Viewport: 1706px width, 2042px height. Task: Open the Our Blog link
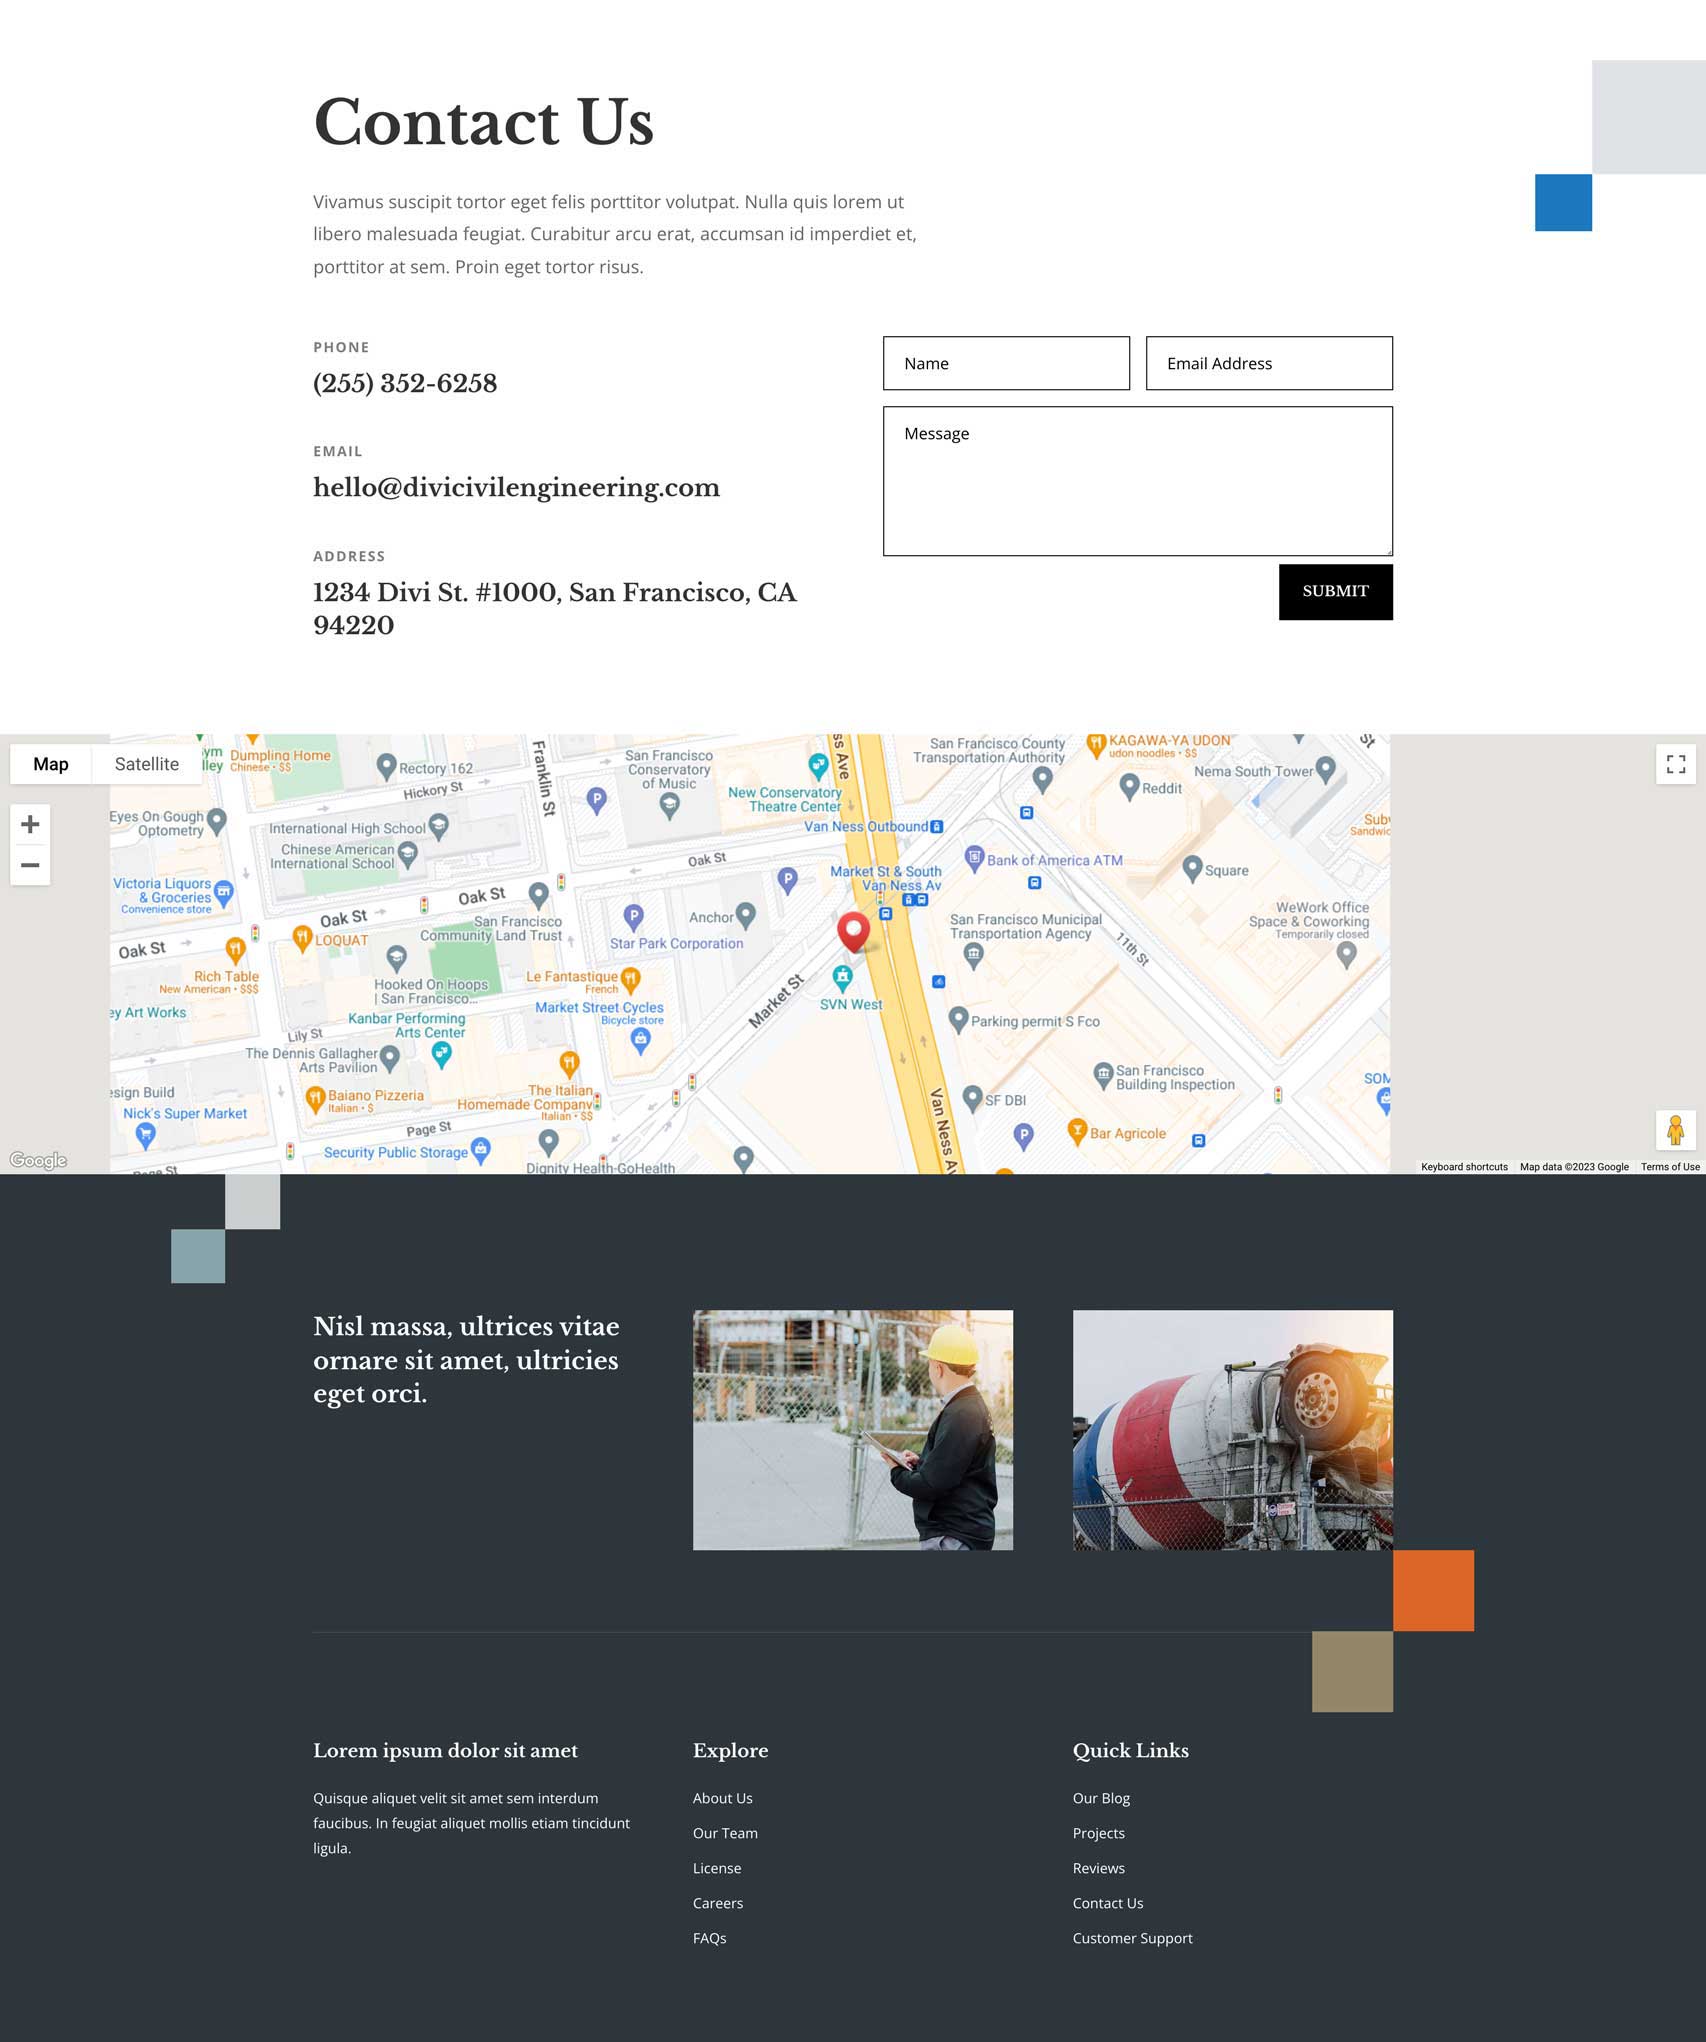(x=1100, y=1798)
